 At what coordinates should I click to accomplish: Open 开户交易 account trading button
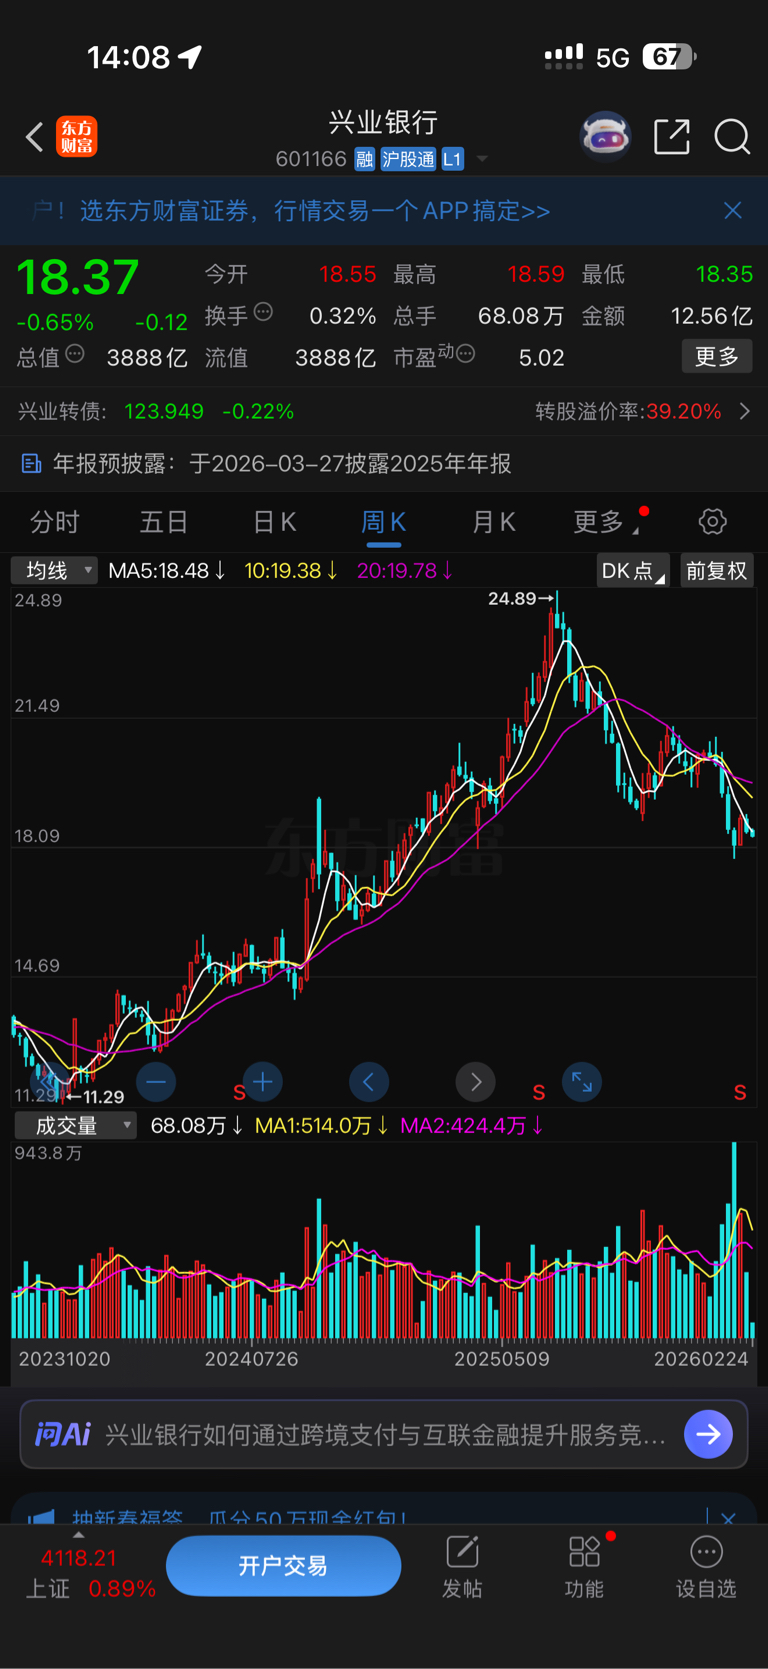(x=284, y=1566)
